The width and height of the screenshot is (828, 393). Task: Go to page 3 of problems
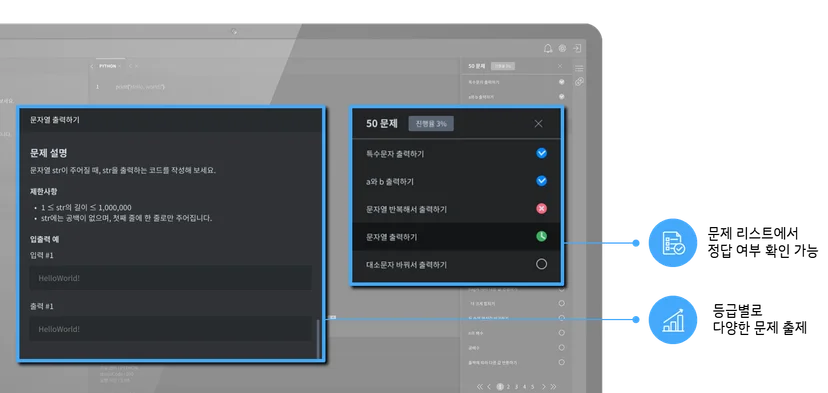(x=516, y=387)
